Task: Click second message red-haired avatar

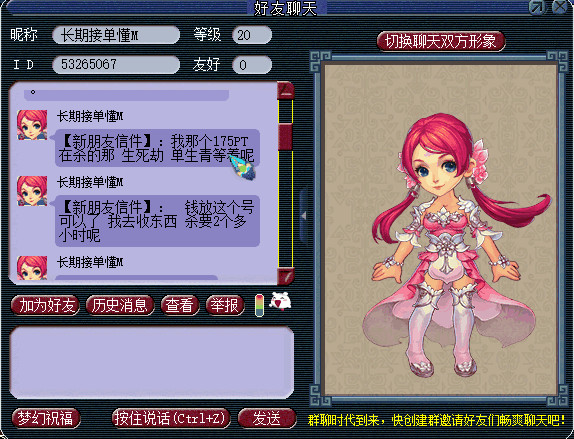Action: coord(32,191)
